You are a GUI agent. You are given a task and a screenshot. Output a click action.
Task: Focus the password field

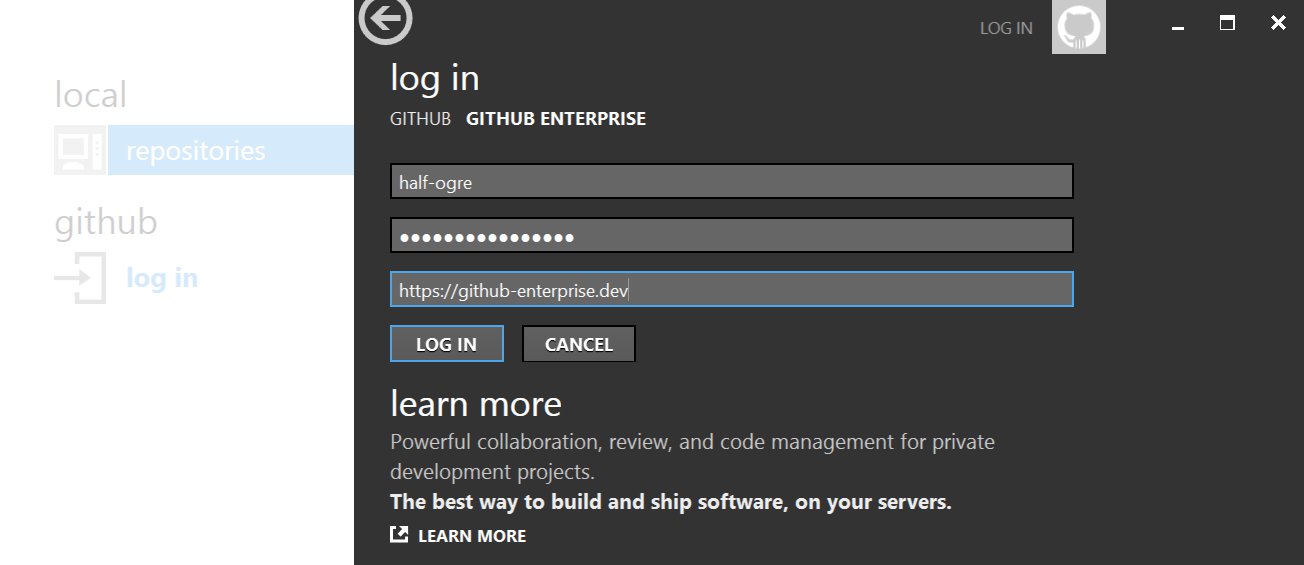click(x=732, y=236)
